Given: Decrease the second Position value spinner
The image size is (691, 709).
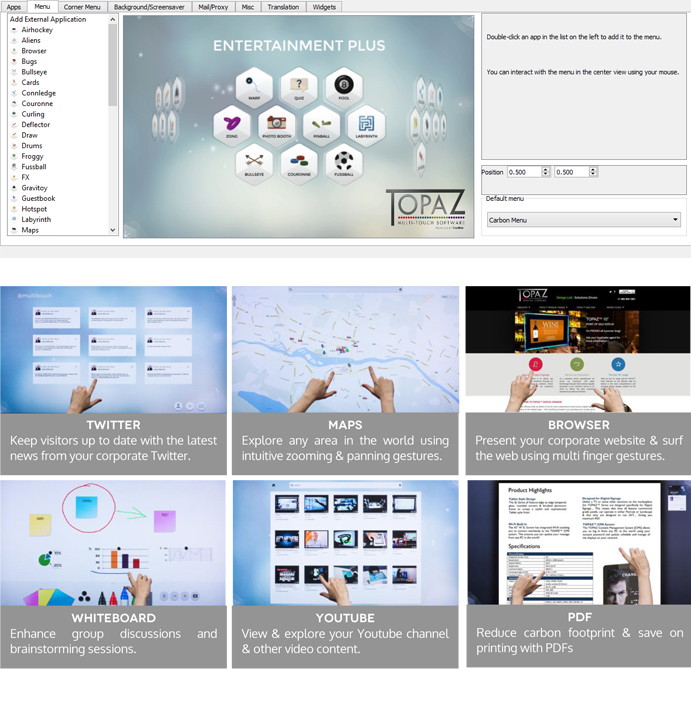Looking at the screenshot, I should (593, 175).
